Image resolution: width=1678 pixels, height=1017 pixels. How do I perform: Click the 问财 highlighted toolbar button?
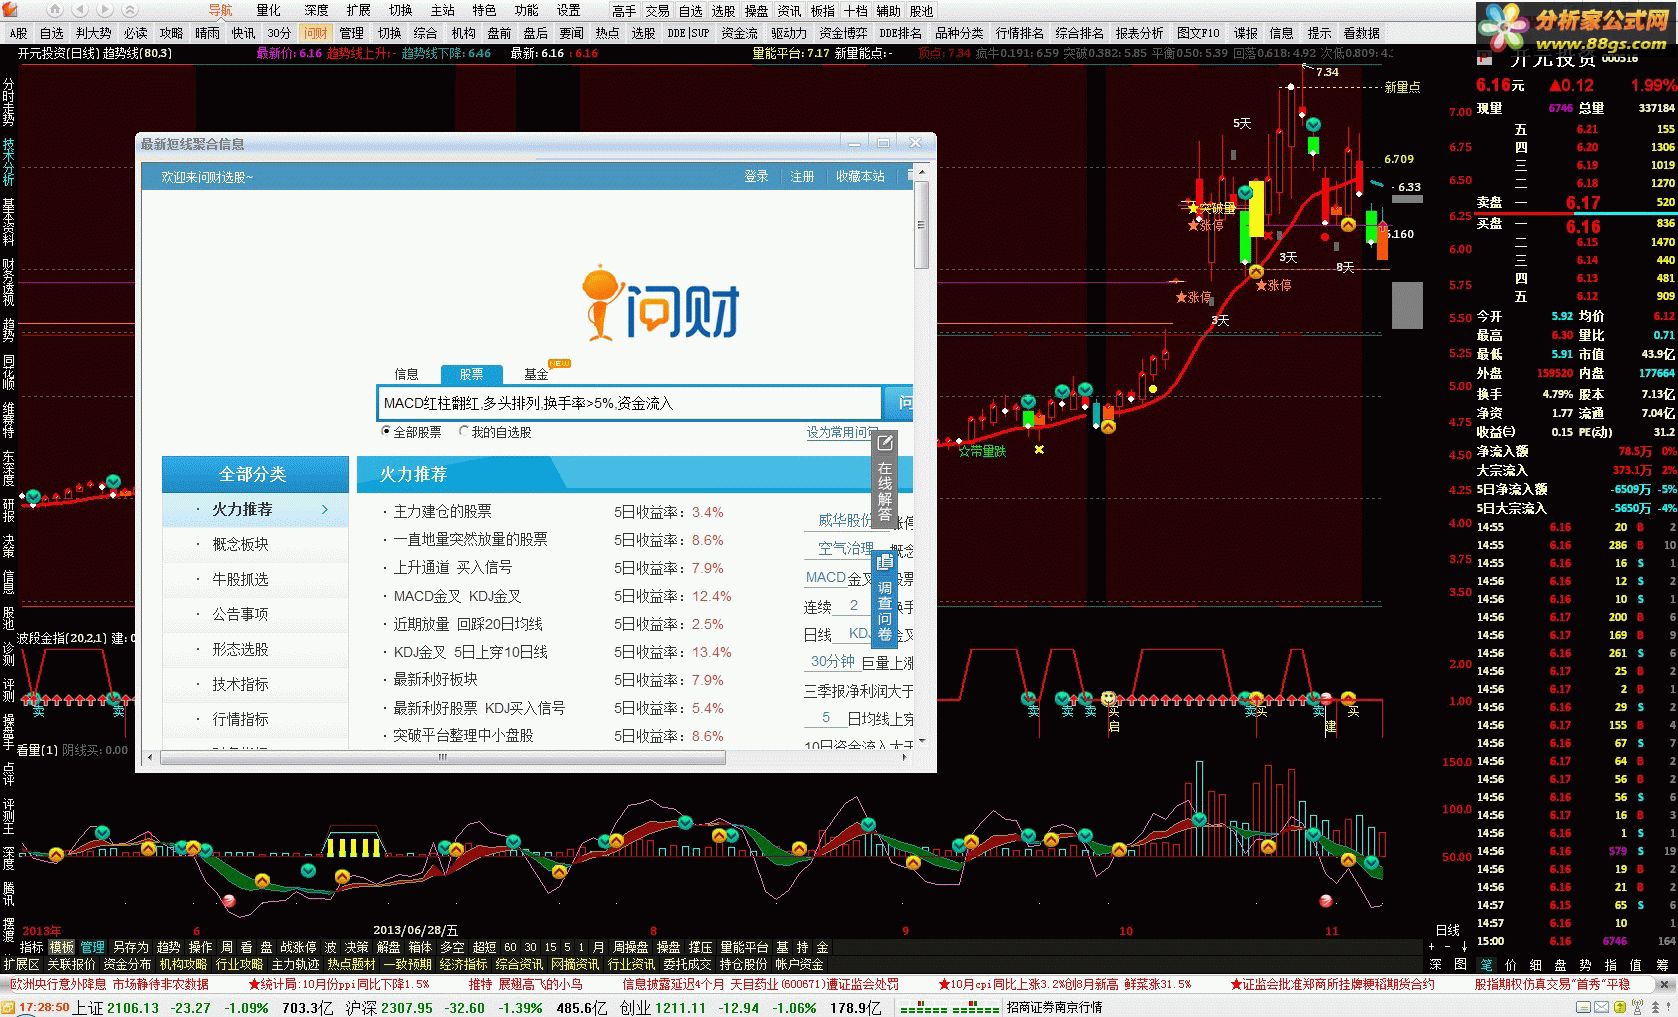(316, 33)
